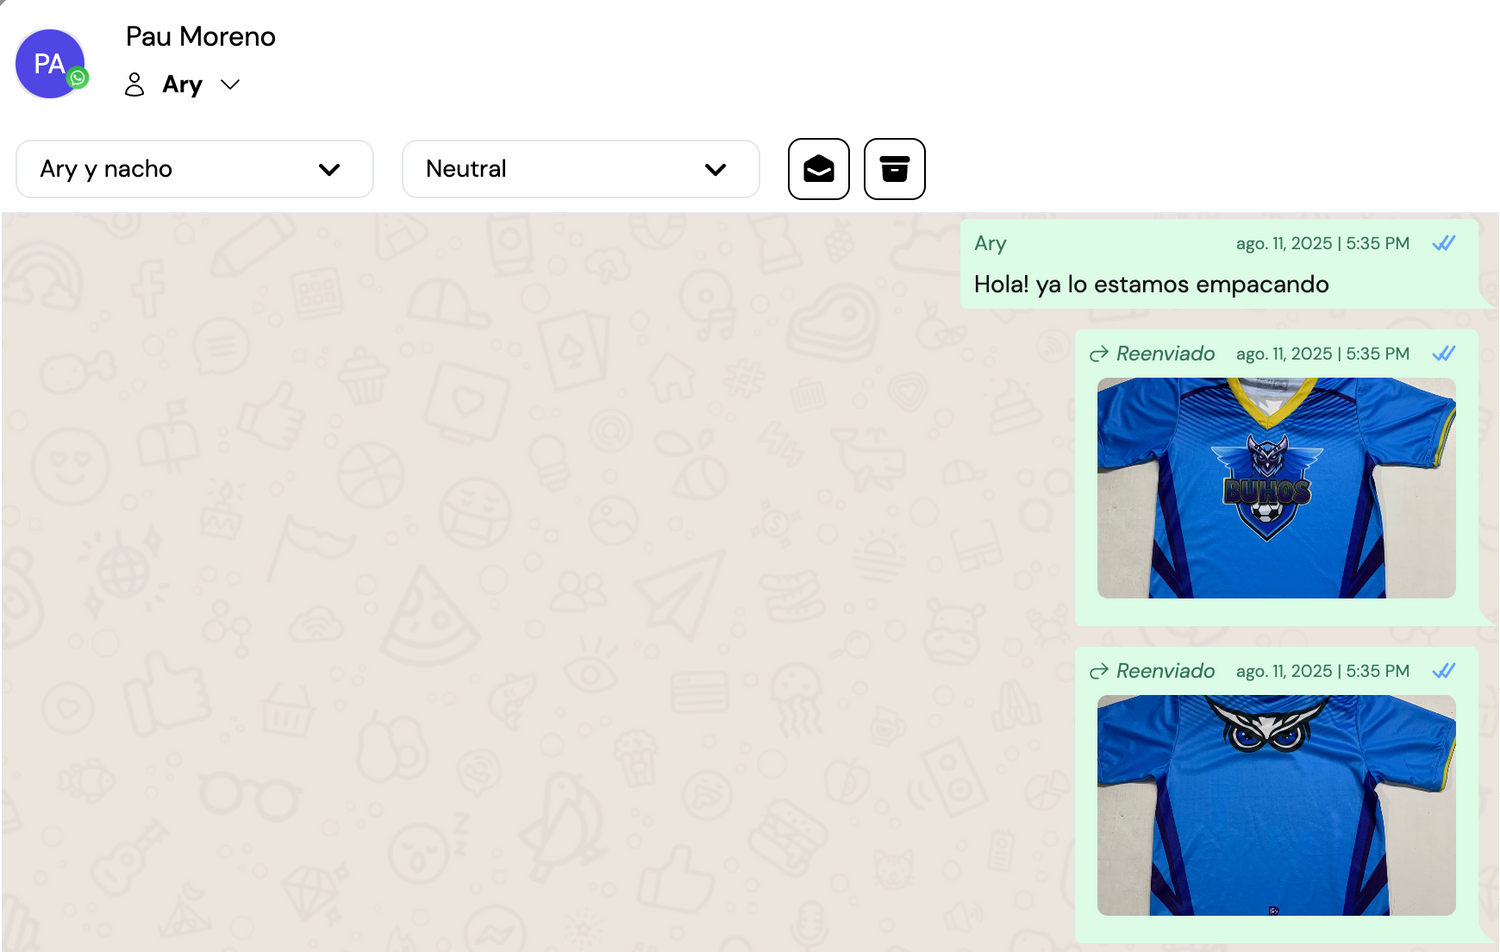Open the Ary y nacho dropdown
The width and height of the screenshot is (1500, 952).
pos(195,169)
